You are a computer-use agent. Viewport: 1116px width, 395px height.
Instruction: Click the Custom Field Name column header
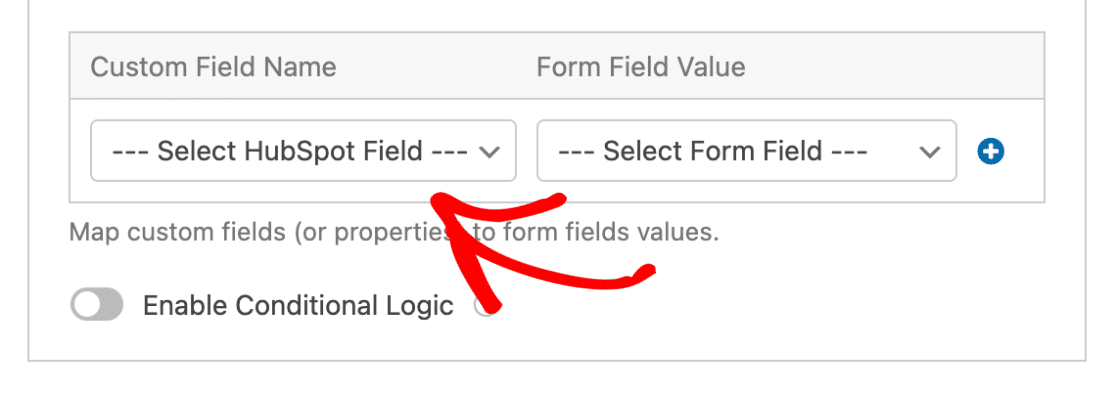tap(214, 67)
